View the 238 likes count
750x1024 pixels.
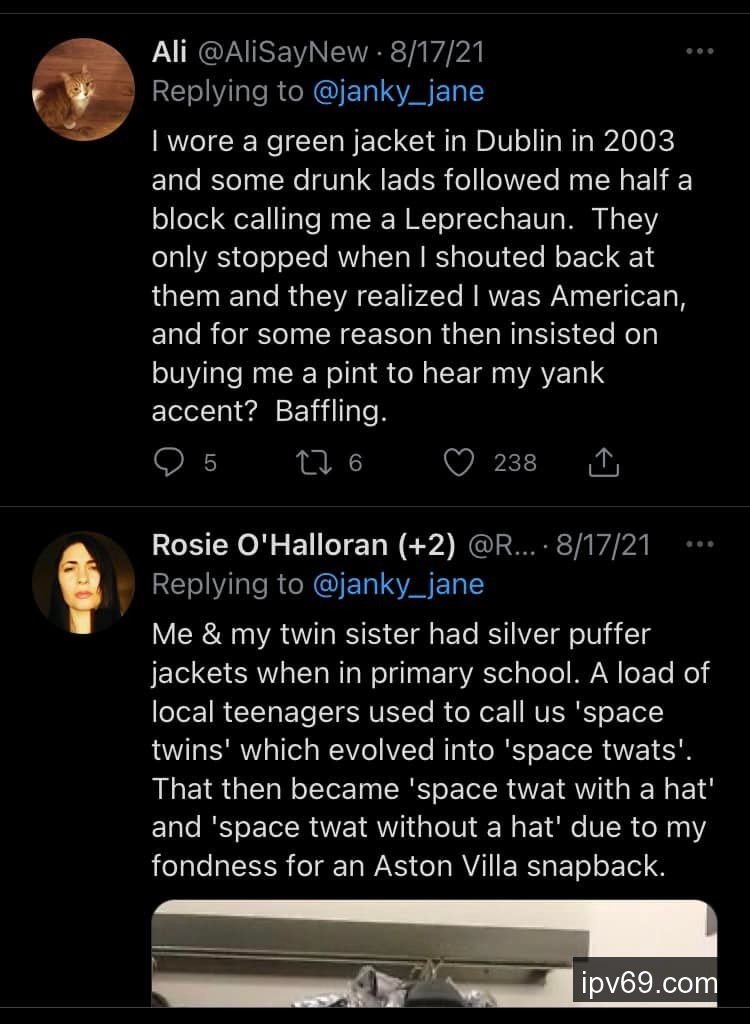coord(515,463)
